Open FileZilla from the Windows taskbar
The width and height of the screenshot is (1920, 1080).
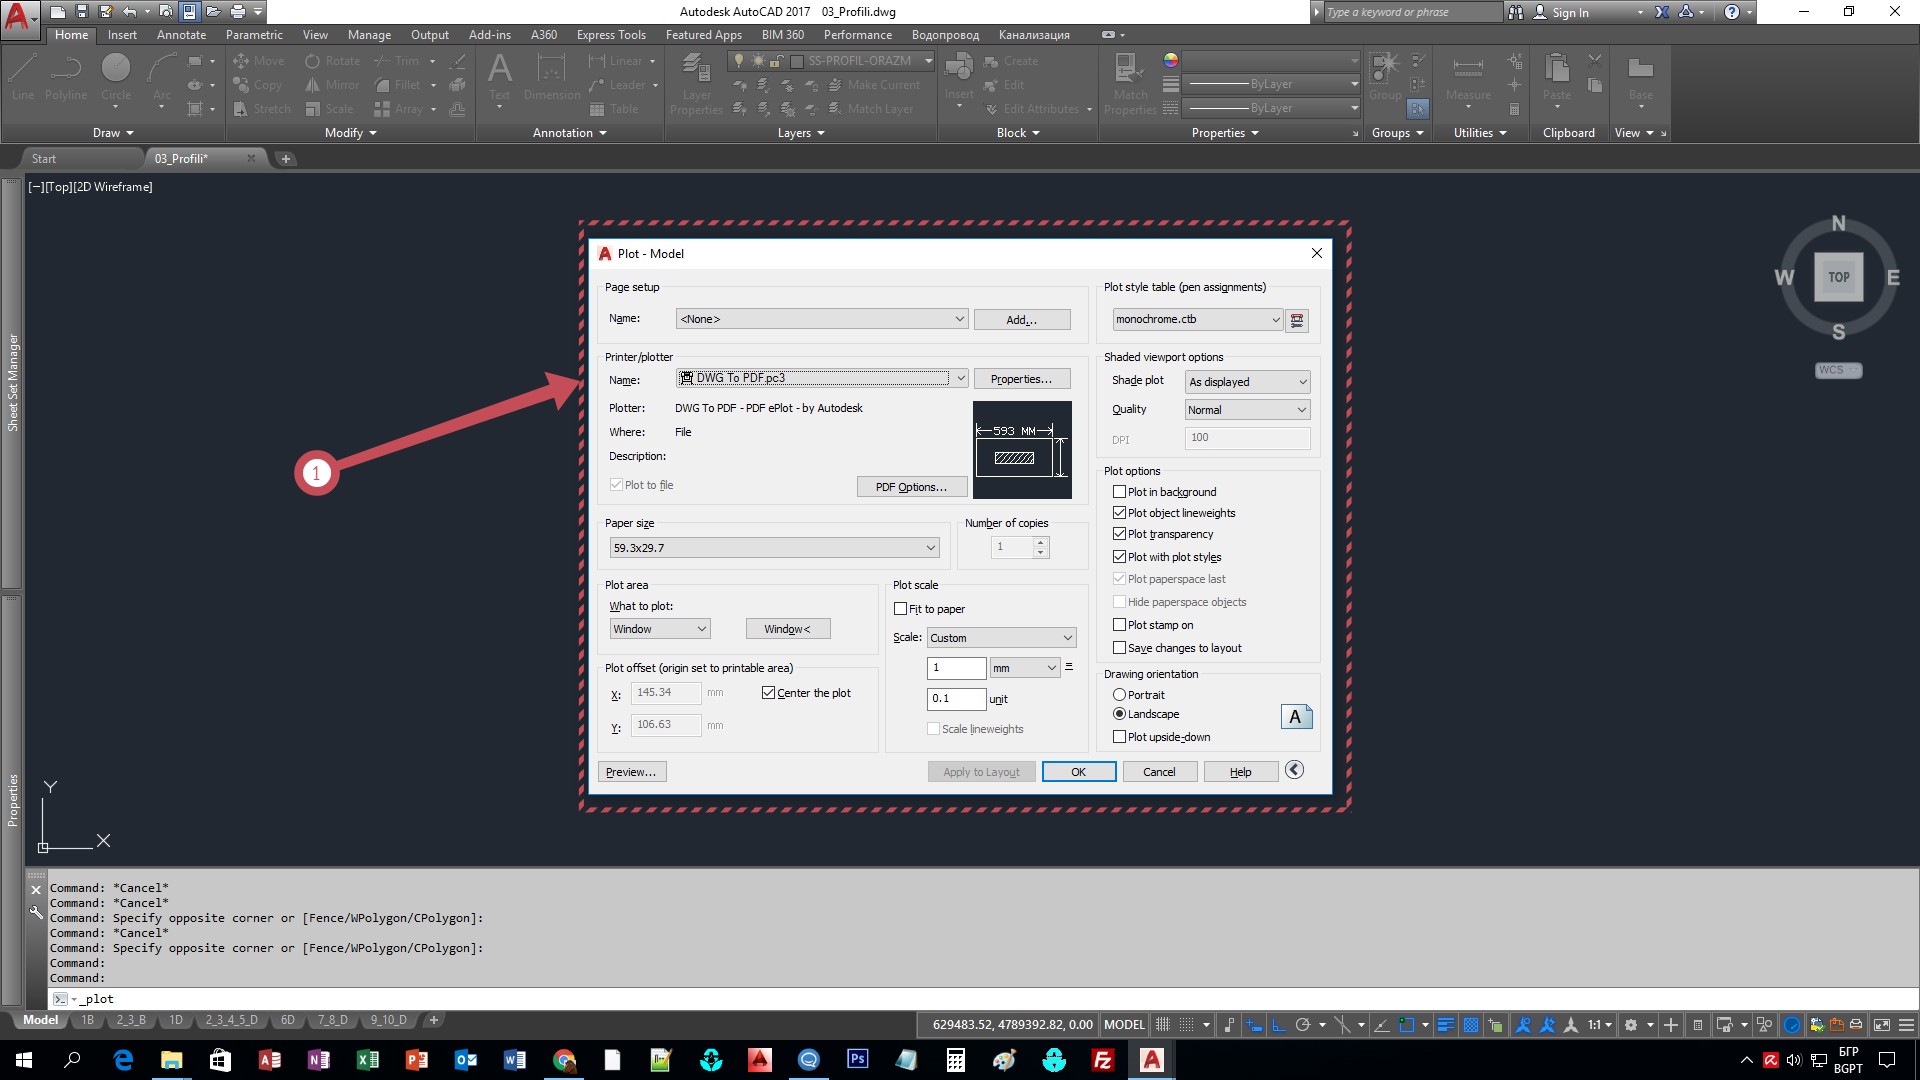1103,1060
